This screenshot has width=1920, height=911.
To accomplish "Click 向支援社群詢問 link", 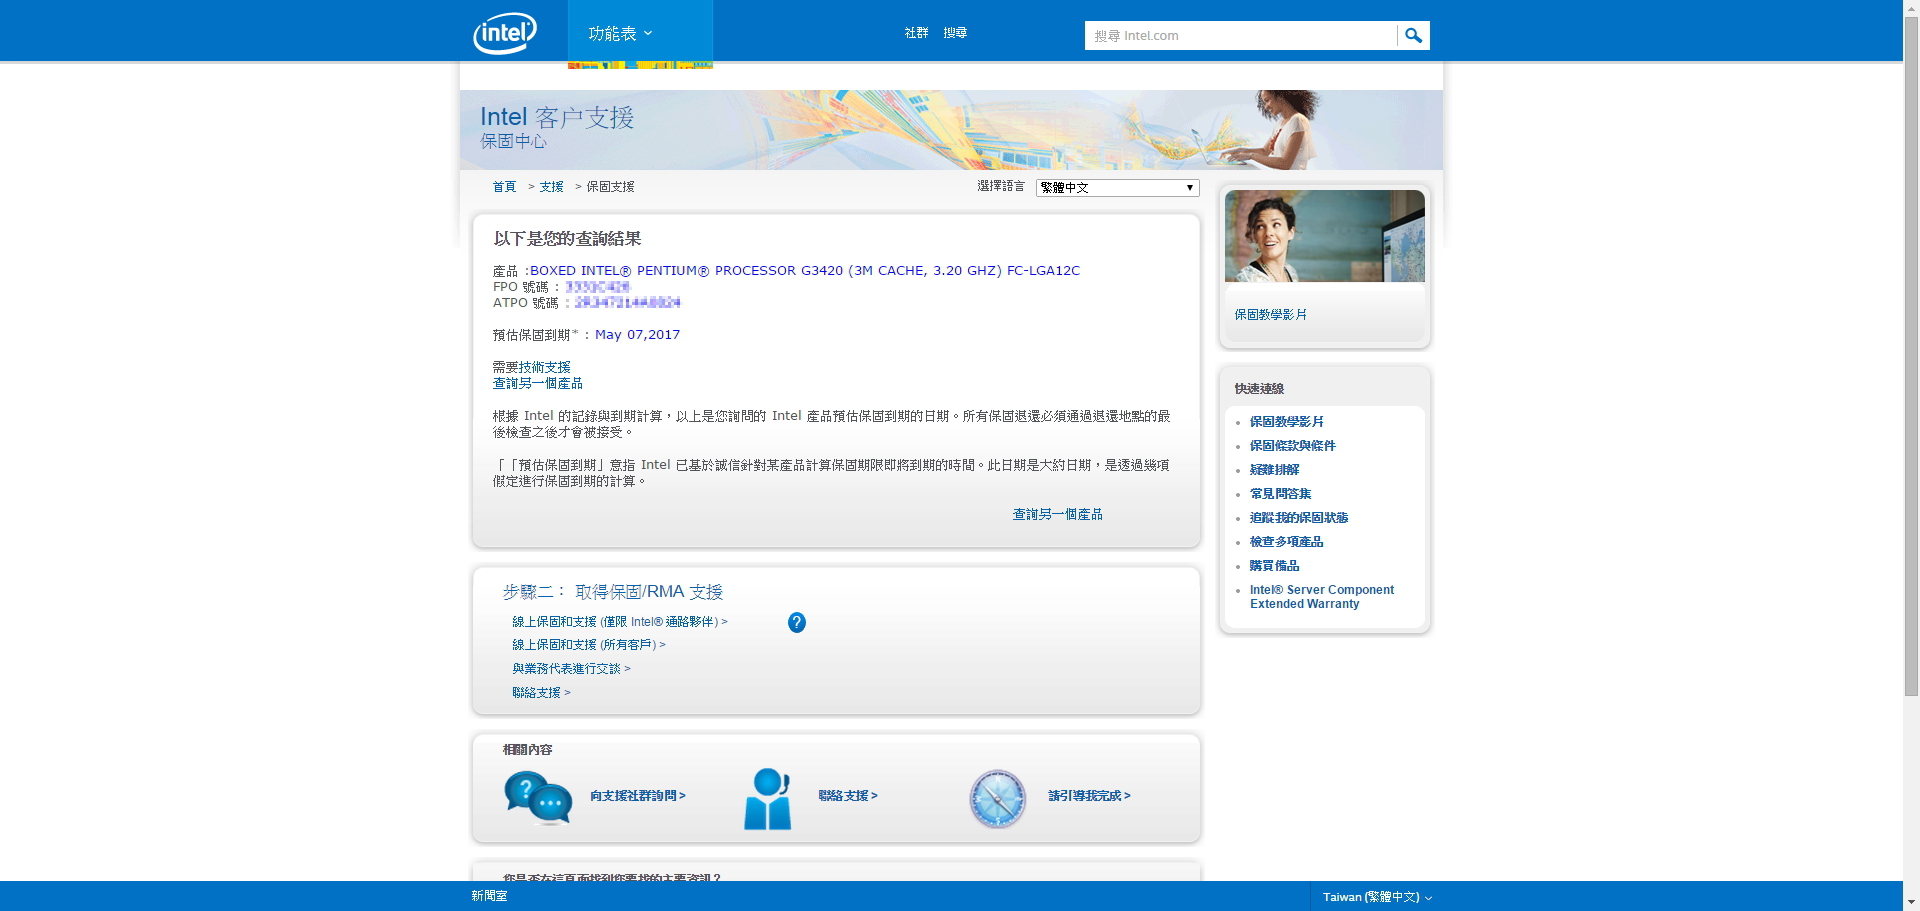I will click(x=638, y=796).
